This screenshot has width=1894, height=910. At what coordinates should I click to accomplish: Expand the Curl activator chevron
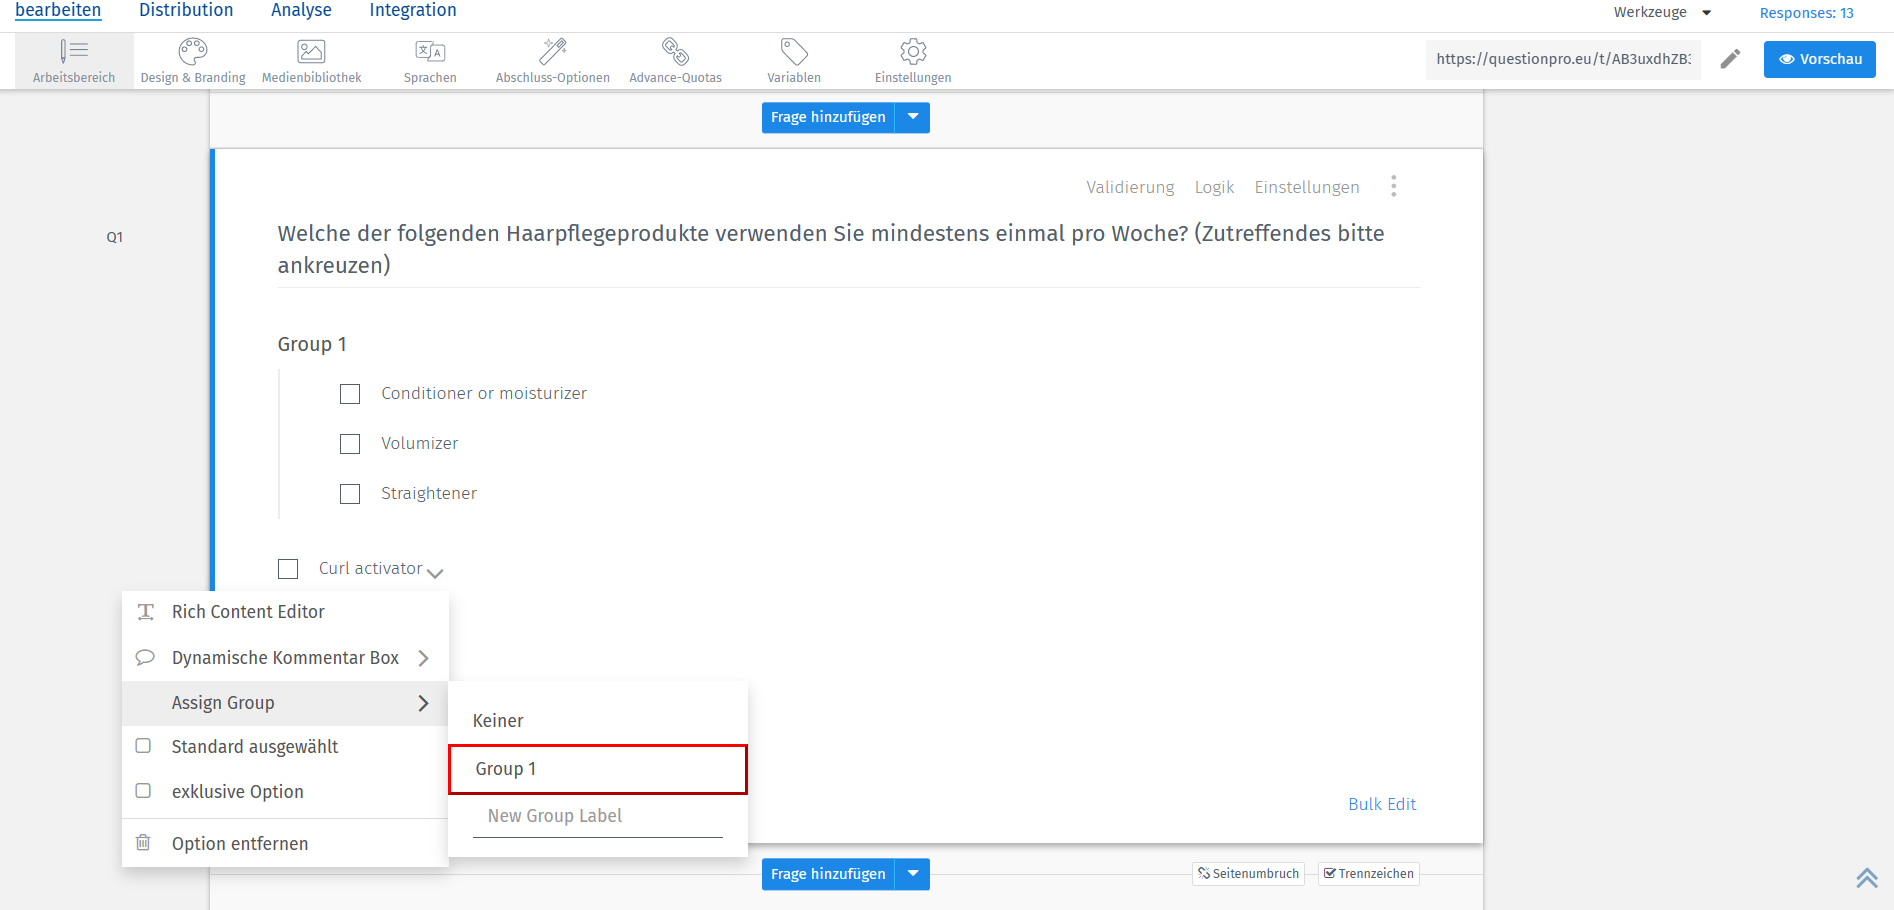coord(435,573)
